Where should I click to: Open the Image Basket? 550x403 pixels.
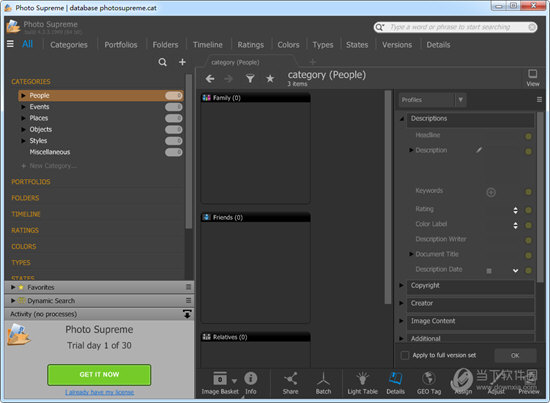coord(220,383)
